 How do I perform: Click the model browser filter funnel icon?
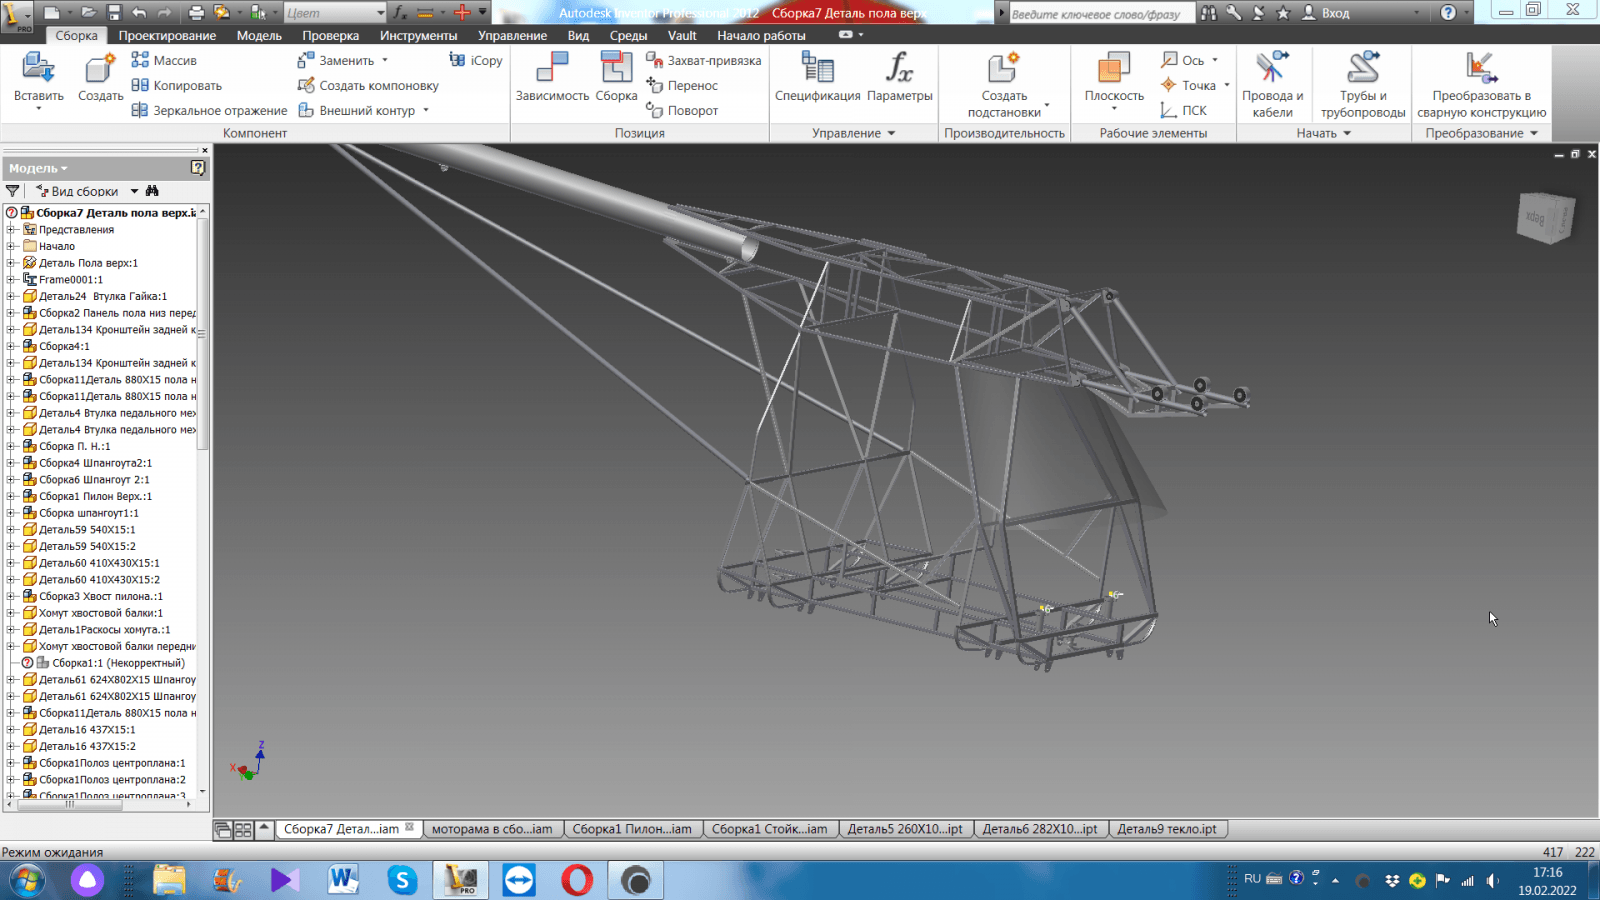13,191
